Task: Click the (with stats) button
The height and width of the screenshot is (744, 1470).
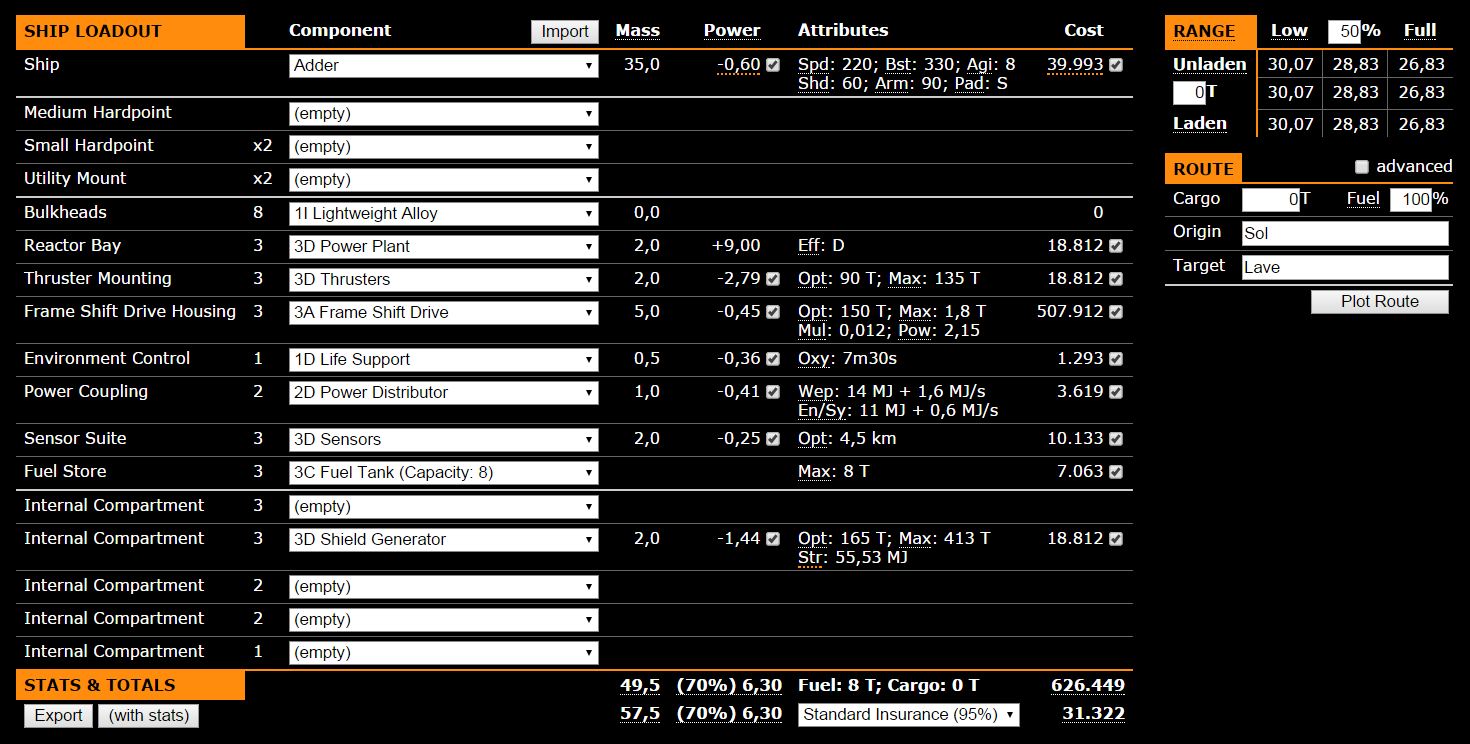Action: 149,716
